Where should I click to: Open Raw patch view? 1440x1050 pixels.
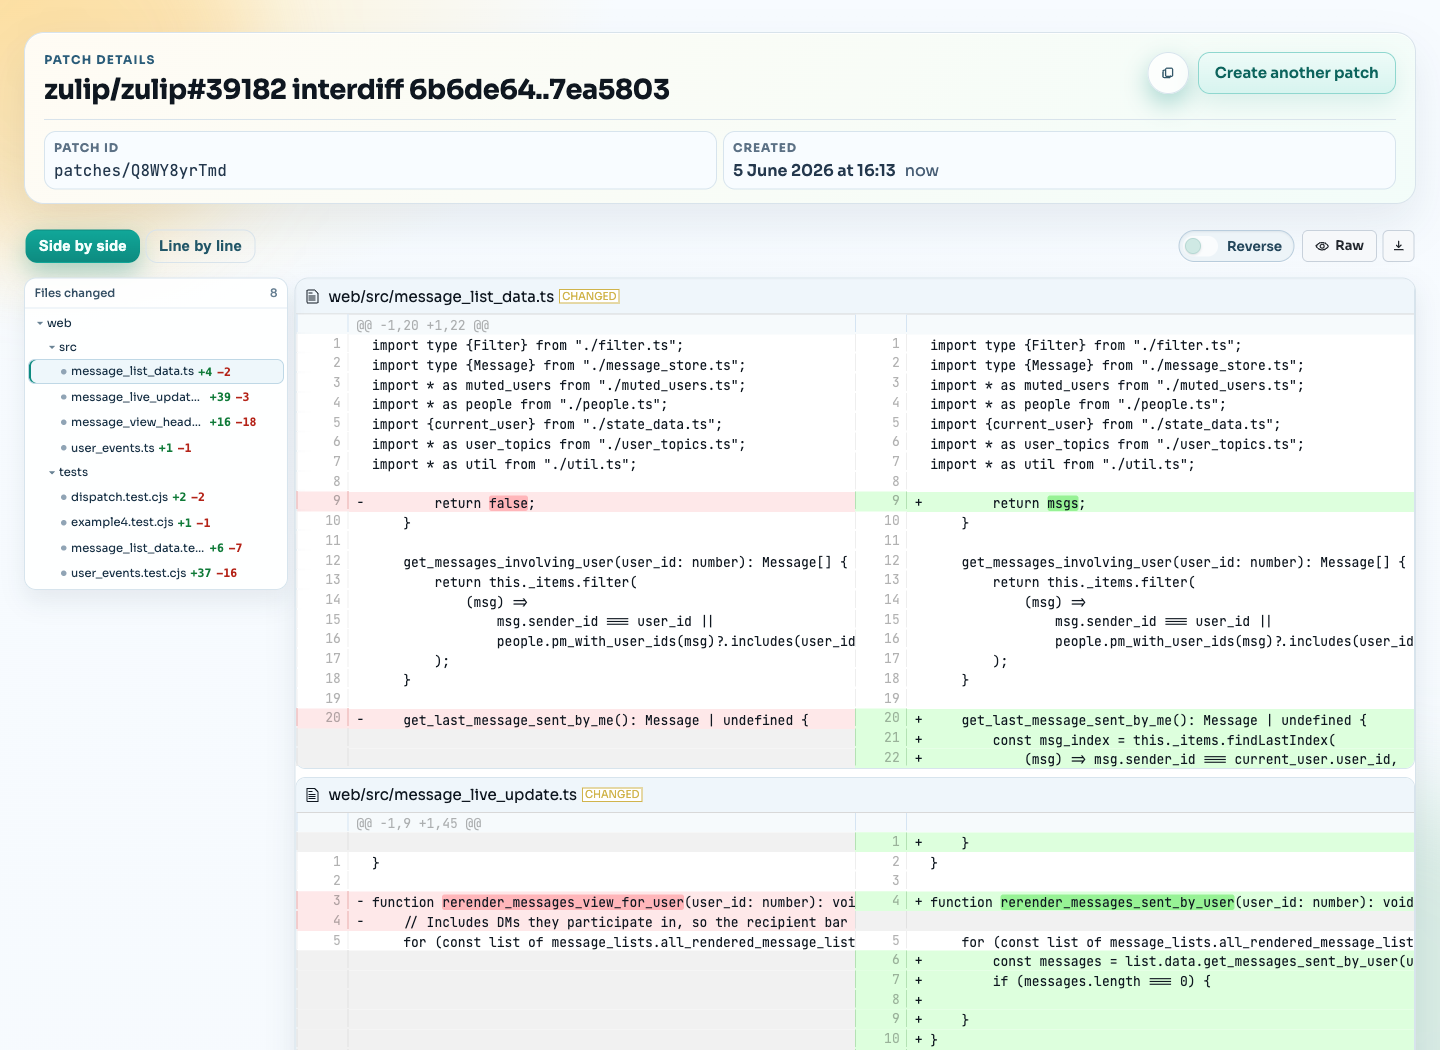pos(1339,246)
